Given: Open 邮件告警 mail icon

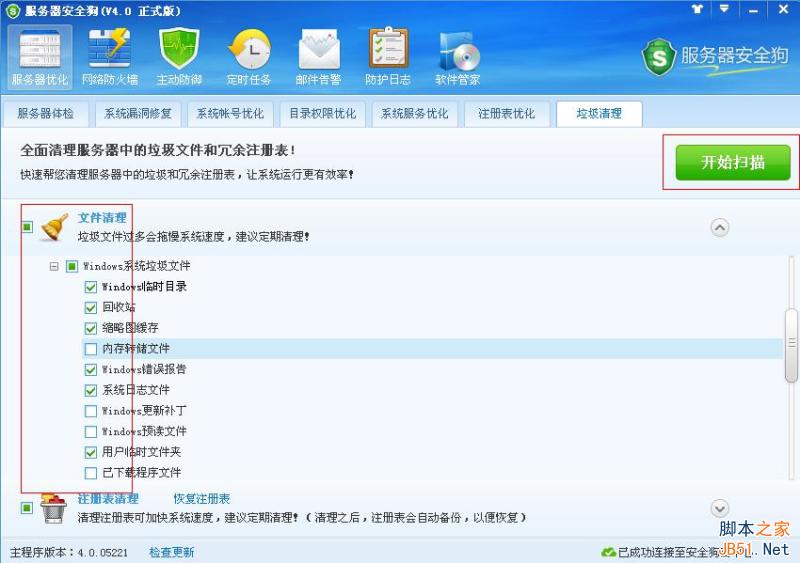Looking at the screenshot, I should pos(318,56).
